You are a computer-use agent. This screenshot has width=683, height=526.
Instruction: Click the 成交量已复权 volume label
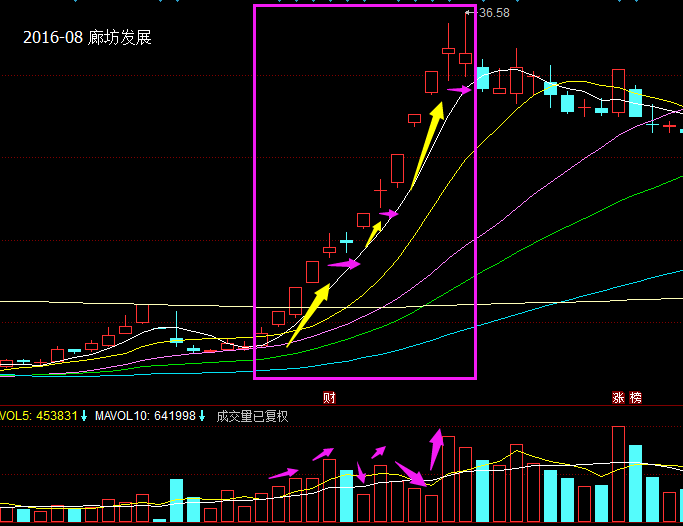pos(252,415)
